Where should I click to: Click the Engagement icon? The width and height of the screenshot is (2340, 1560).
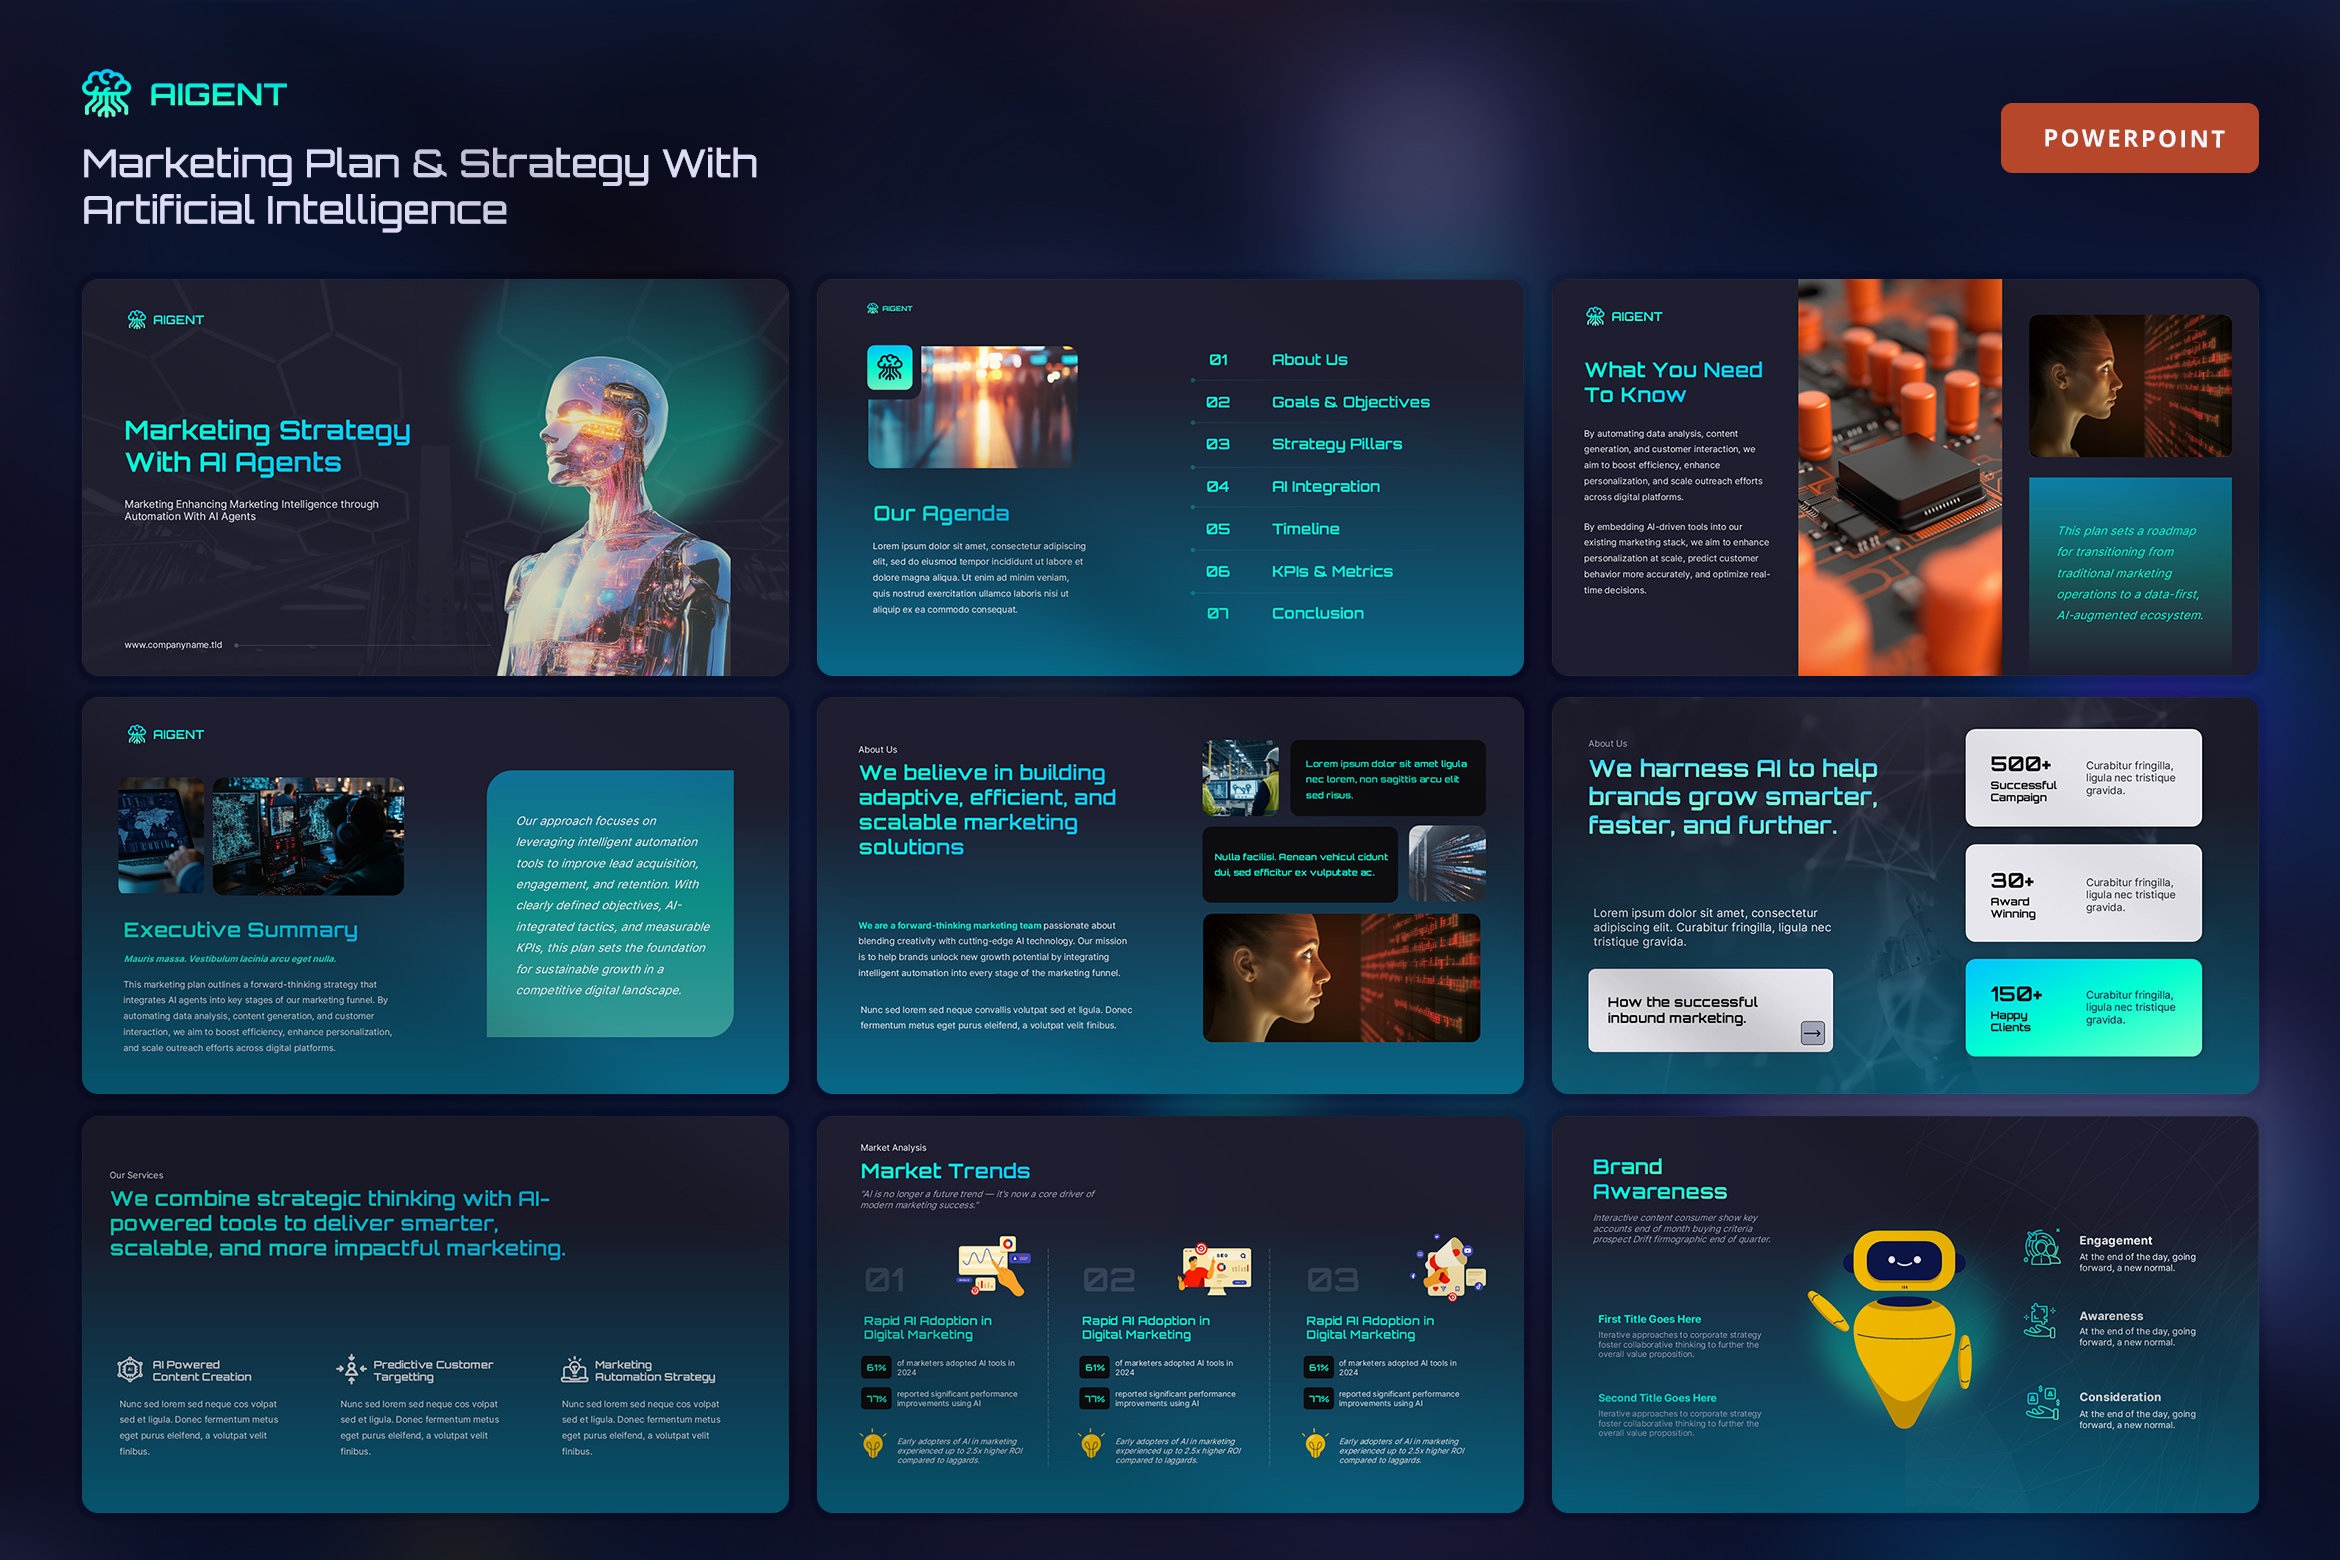pyautogui.click(x=2042, y=1247)
